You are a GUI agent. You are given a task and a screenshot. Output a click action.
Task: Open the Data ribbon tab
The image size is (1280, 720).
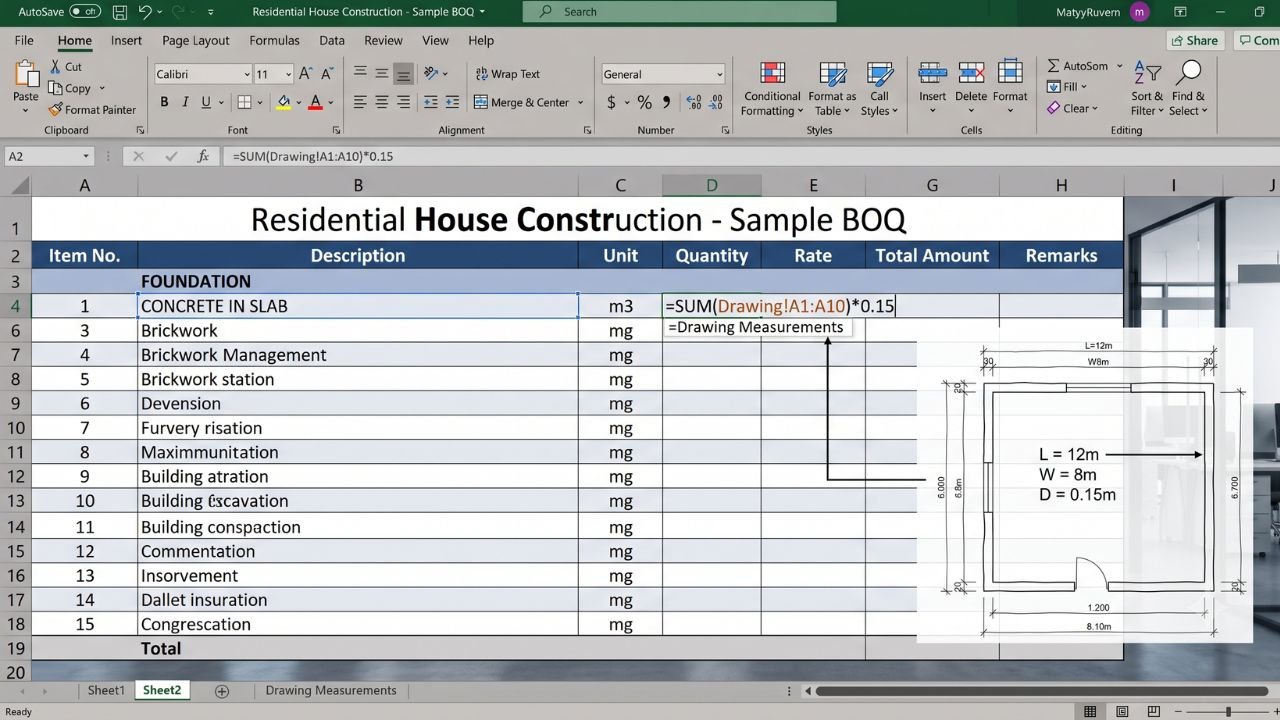(x=332, y=40)
